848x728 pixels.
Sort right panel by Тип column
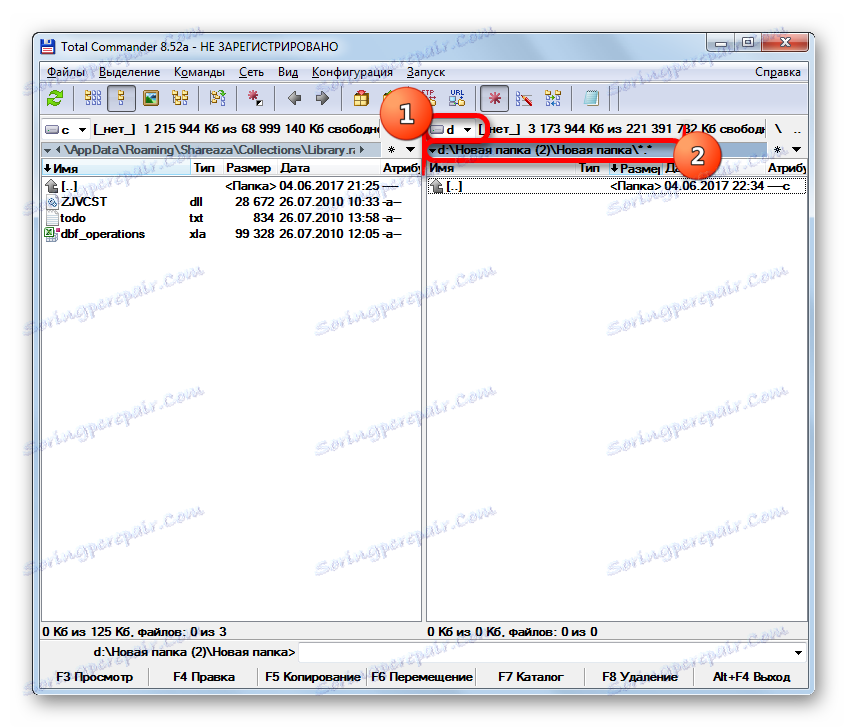pos(592,168)
